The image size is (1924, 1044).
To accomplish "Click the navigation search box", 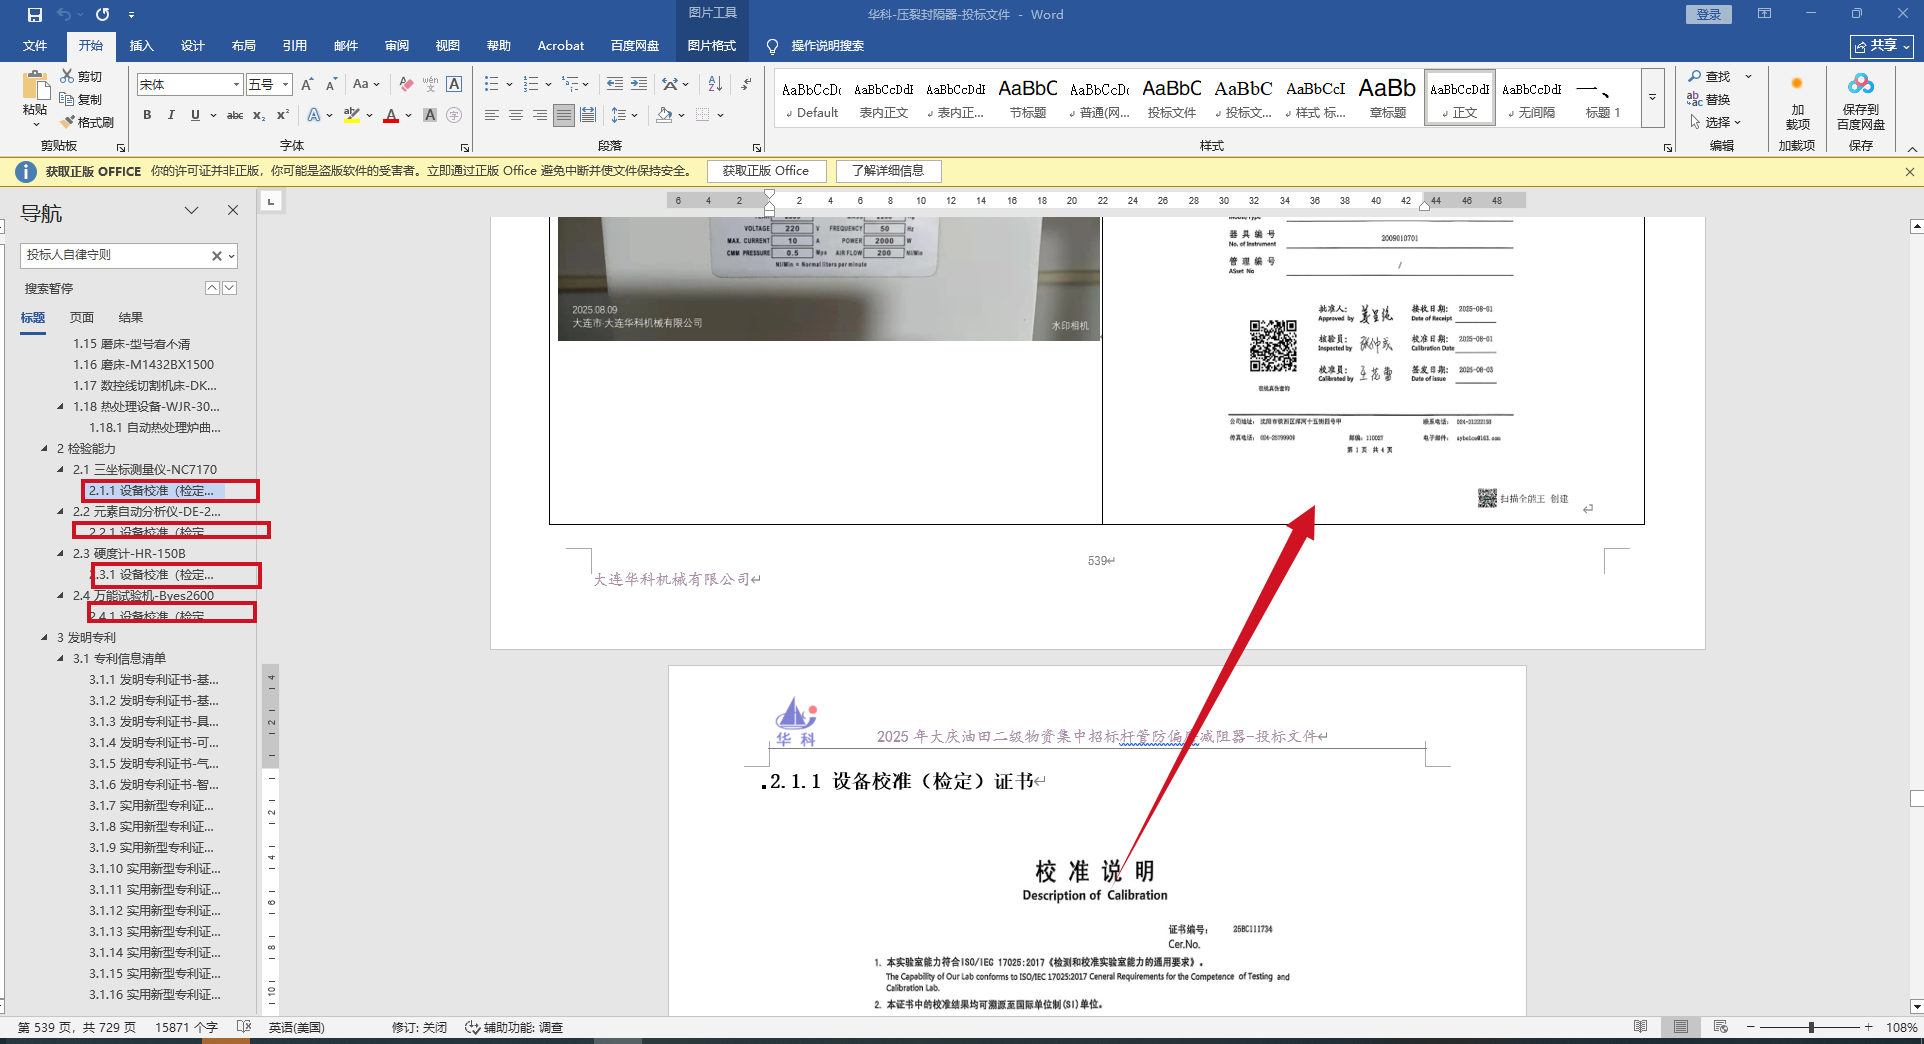I will point(115,255).
